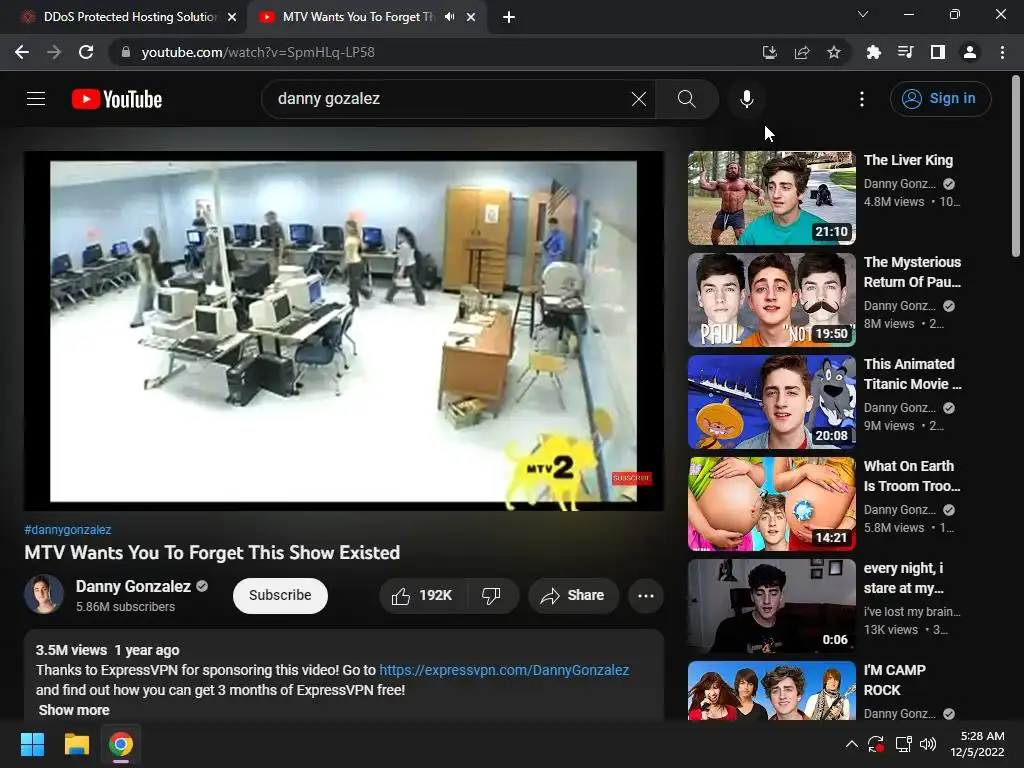This screenshot has height=768, width=1024.
Task: Dislike the video
Action: click(x=492, y=596)
